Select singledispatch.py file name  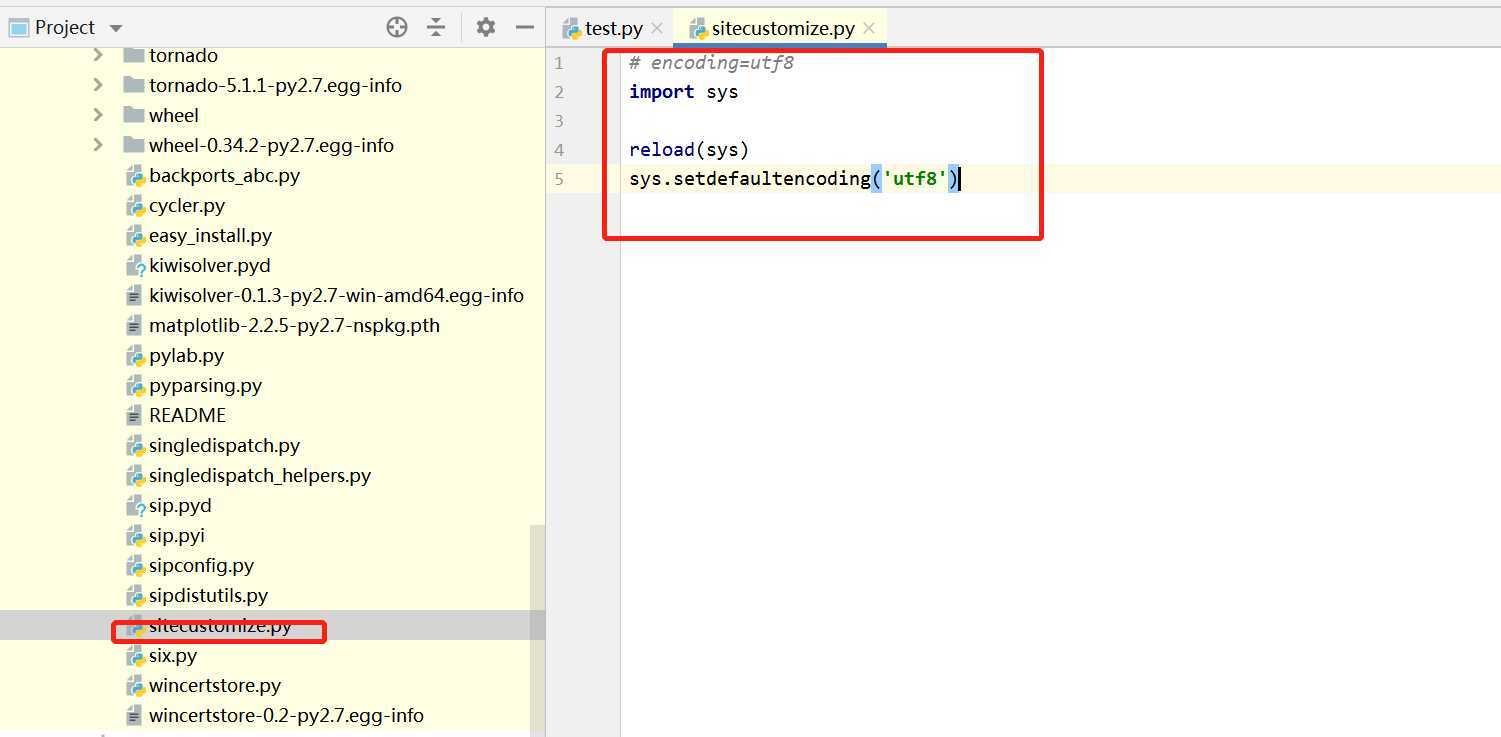224,445
